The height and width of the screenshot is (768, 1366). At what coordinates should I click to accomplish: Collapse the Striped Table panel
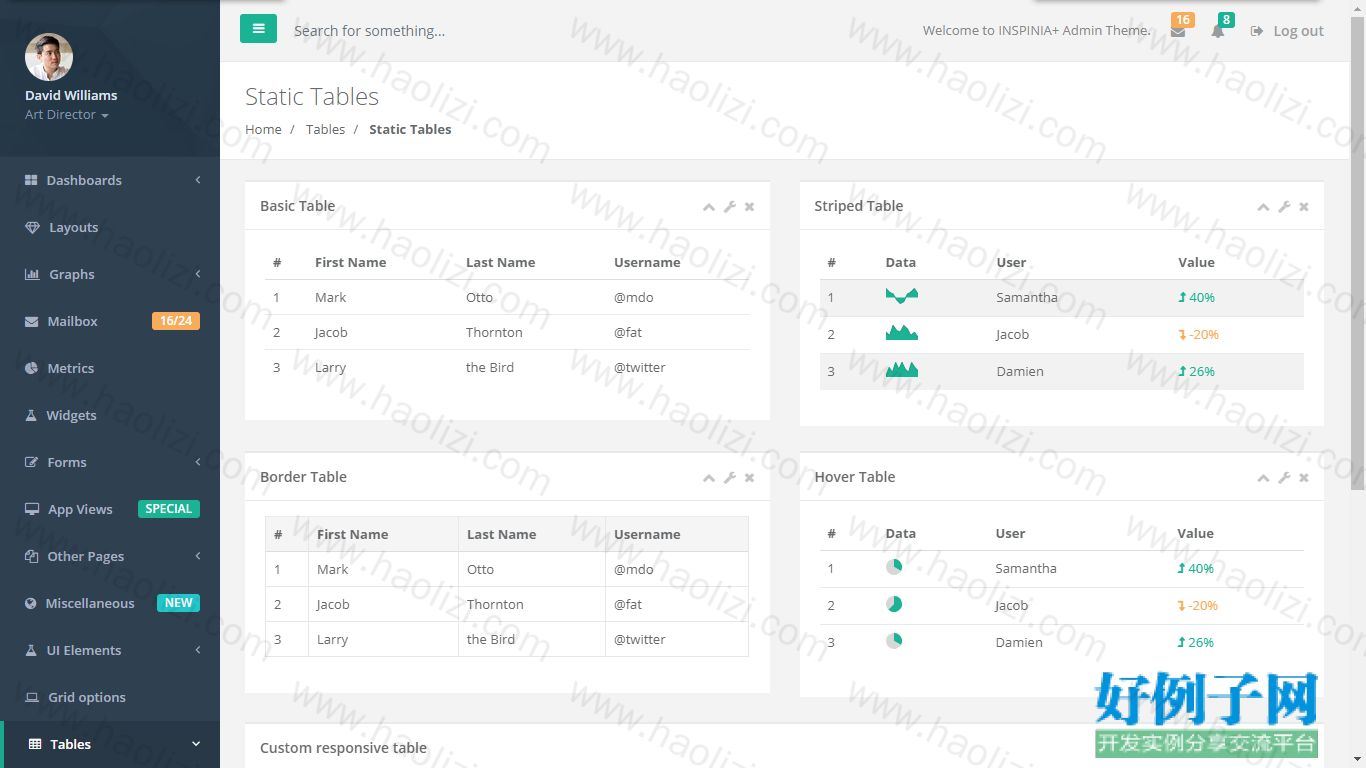pos(1263,207)
